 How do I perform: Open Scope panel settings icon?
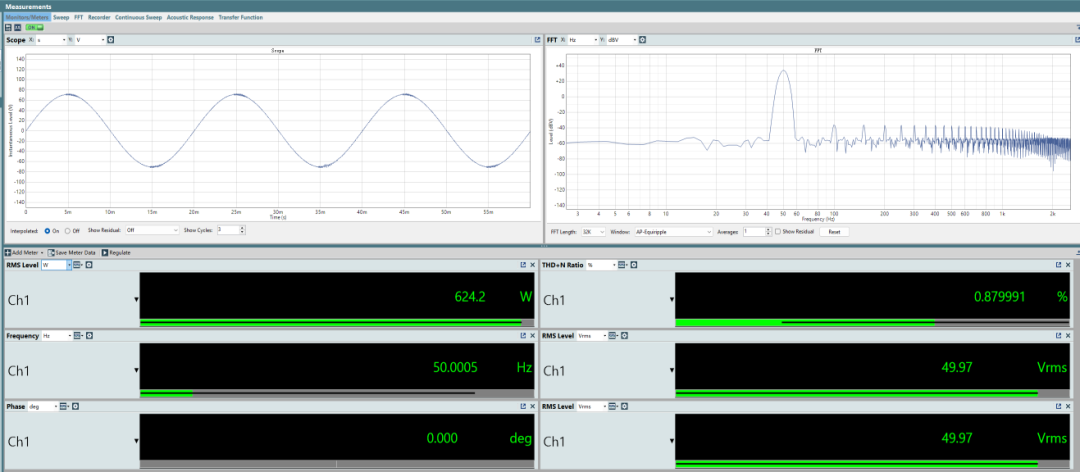[x=111, y=40]
